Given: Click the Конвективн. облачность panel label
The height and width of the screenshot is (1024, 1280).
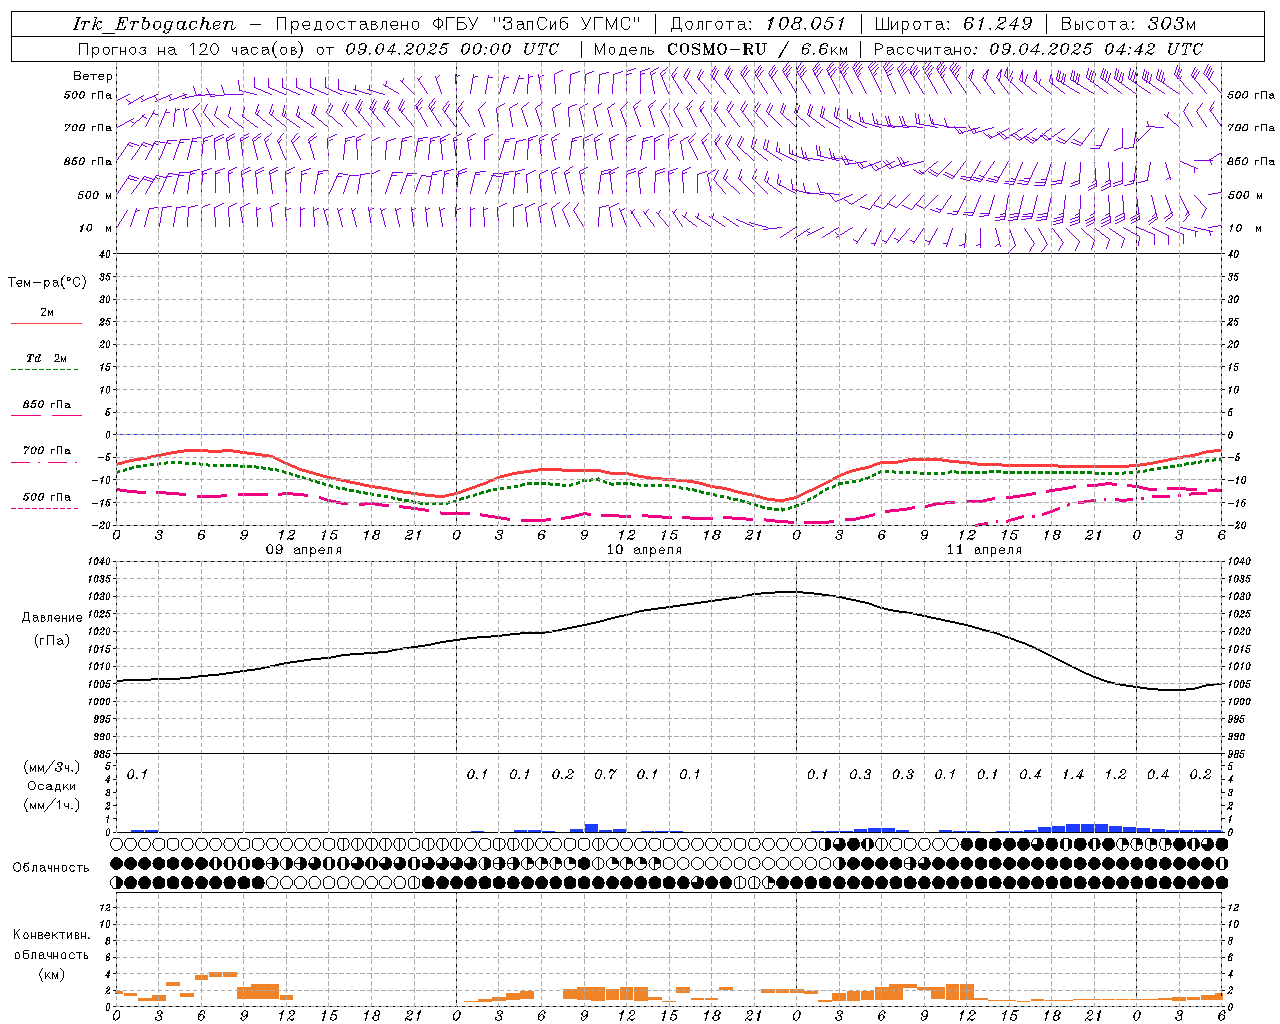Looking at the screenshot, I should pos(51,954).
